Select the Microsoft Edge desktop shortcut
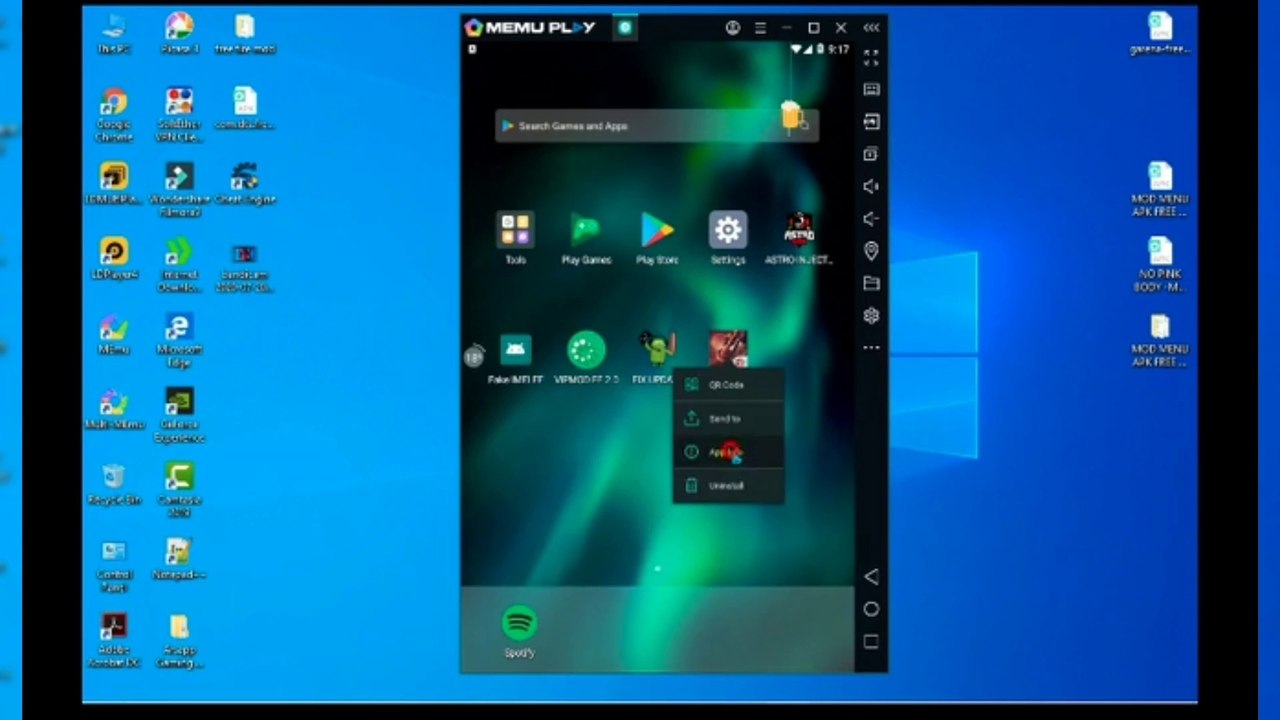Screen dimensions: 1280x720 (180, 340)
